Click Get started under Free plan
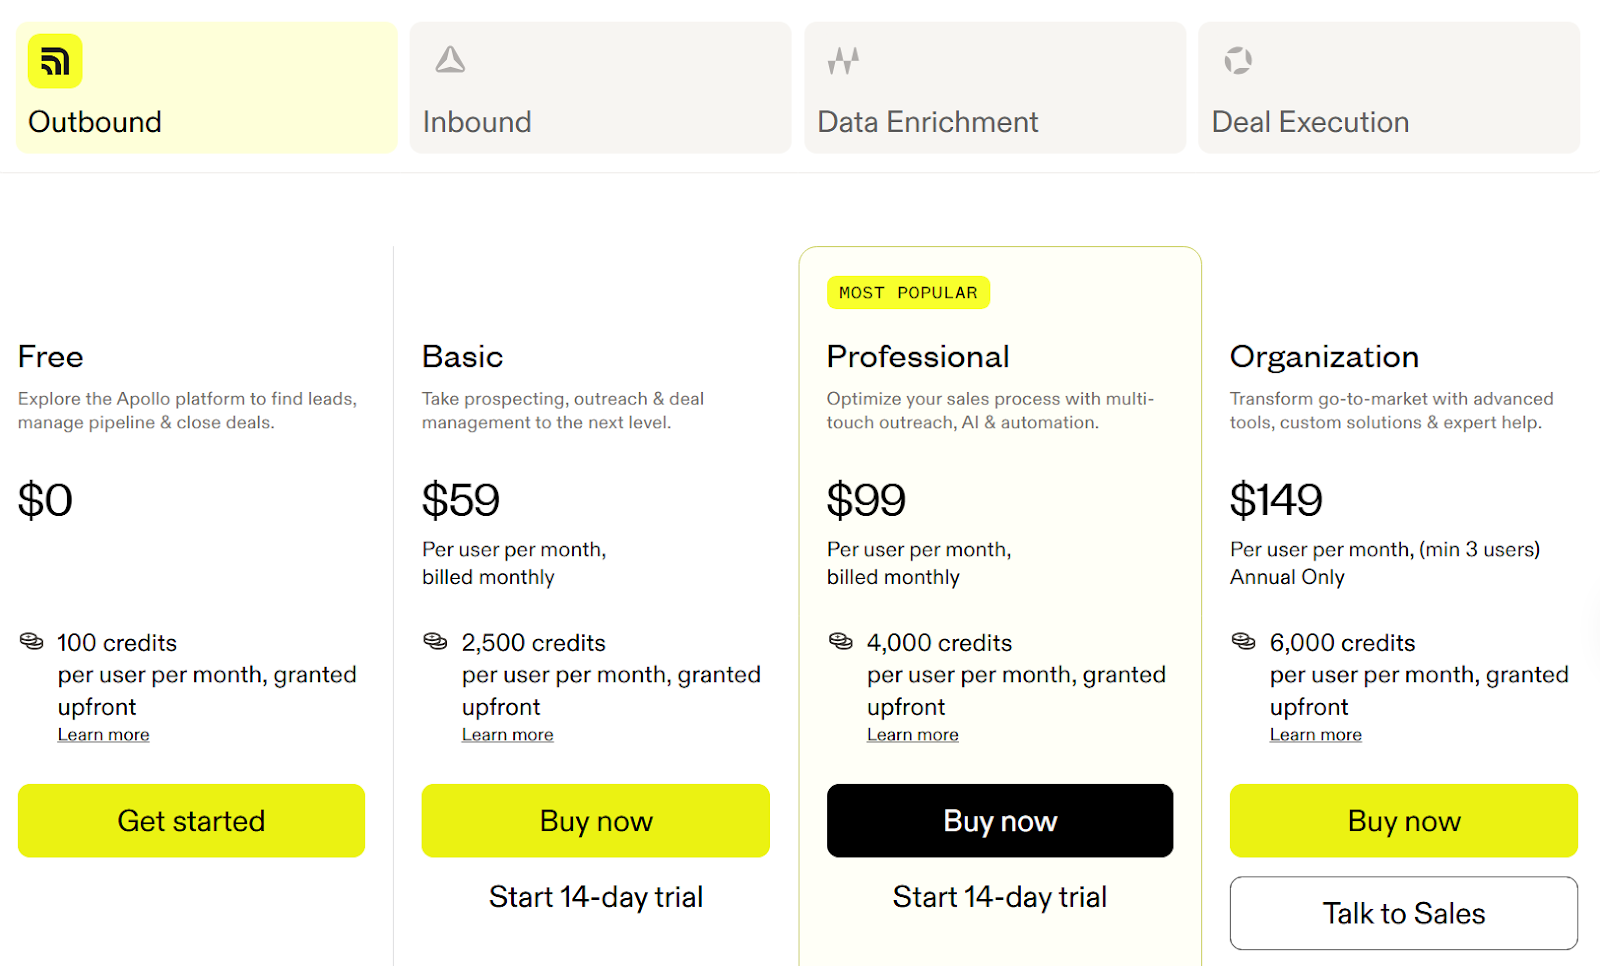Viewport: 1600px width, 966px height. pos(191,820)
